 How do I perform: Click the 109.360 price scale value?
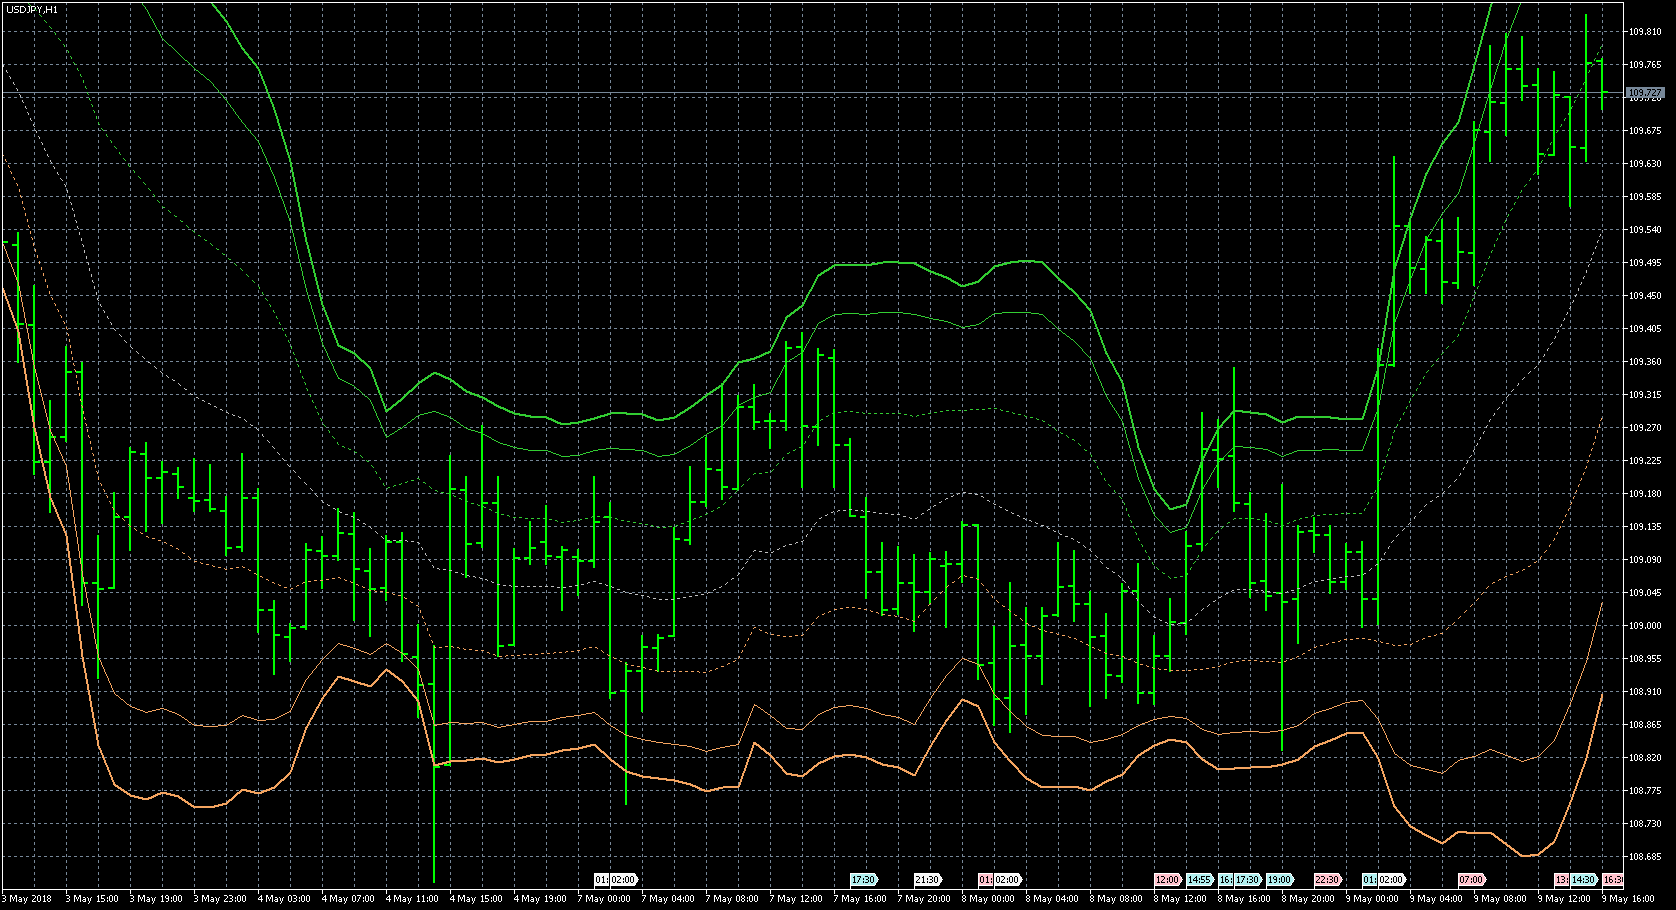point(1644,362)
